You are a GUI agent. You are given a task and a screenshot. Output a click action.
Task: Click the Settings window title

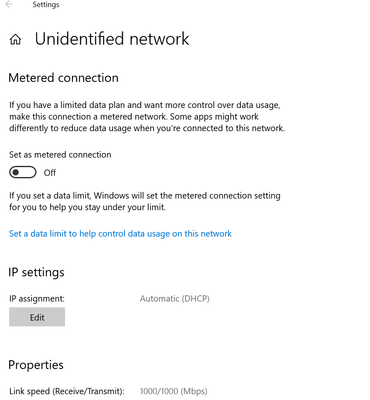pyautogui.click(x=46, y=5)
